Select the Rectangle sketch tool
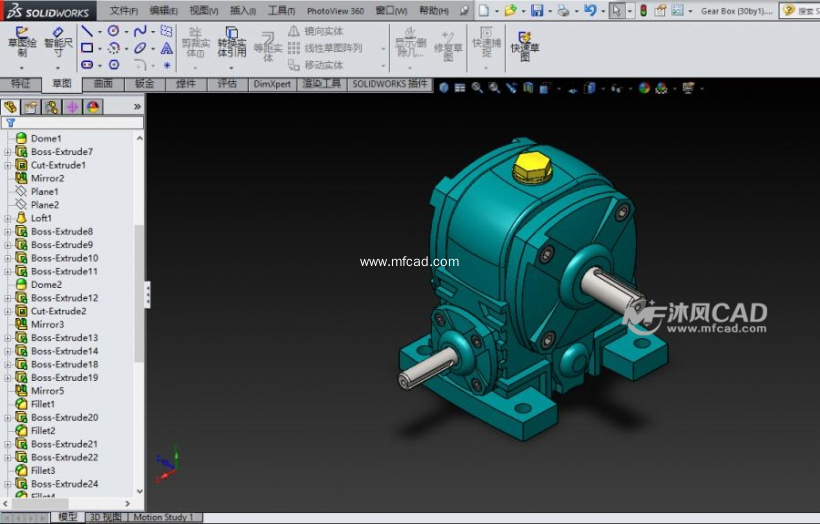The width and height of the screenshot is (820, 524). tap(87, 48)
